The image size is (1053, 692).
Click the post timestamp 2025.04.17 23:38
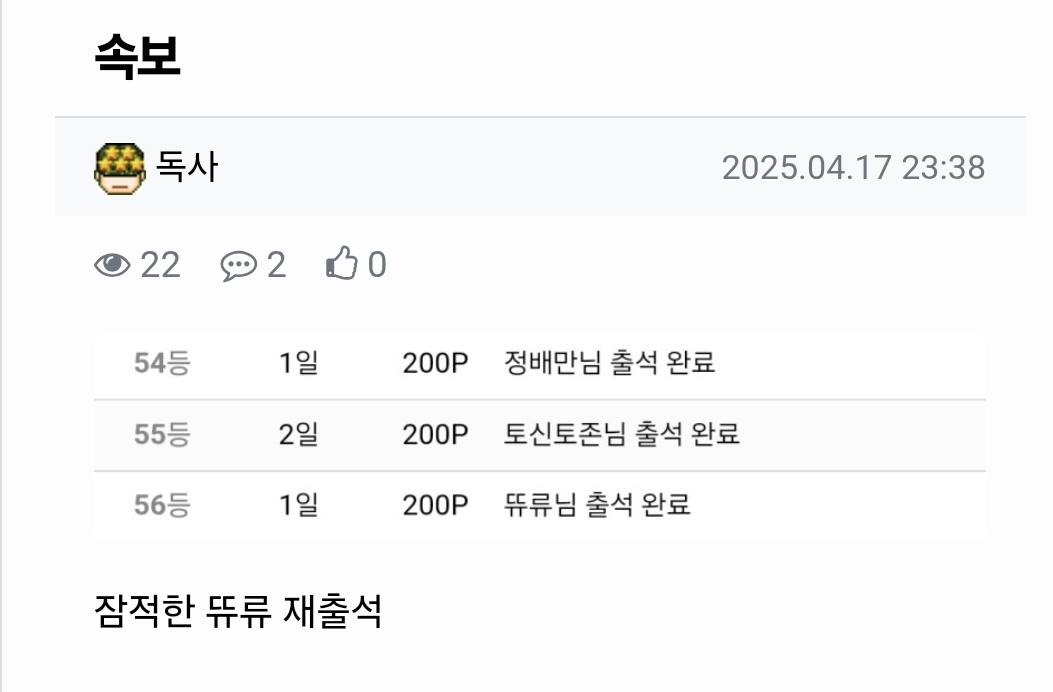[x=853, y=167]
